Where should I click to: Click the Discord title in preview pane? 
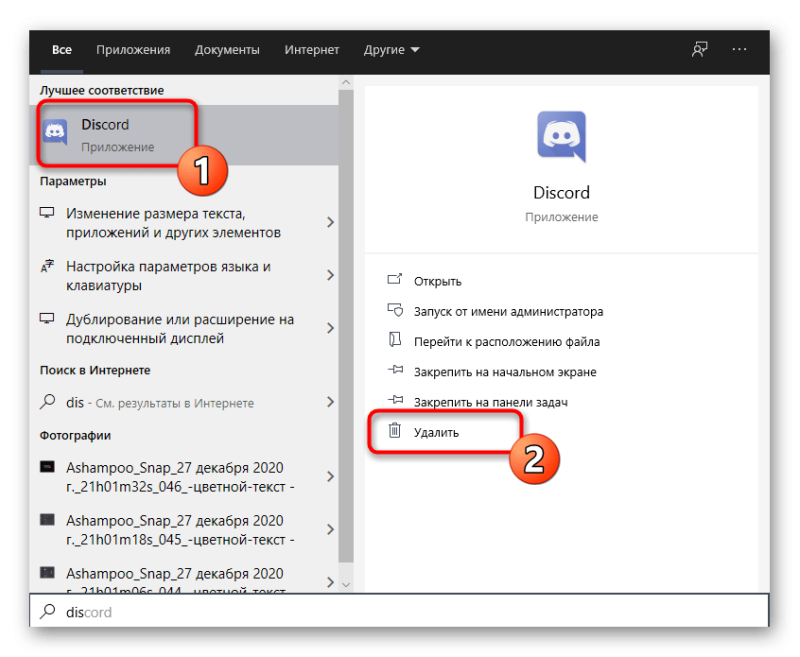tap(561, 192)
